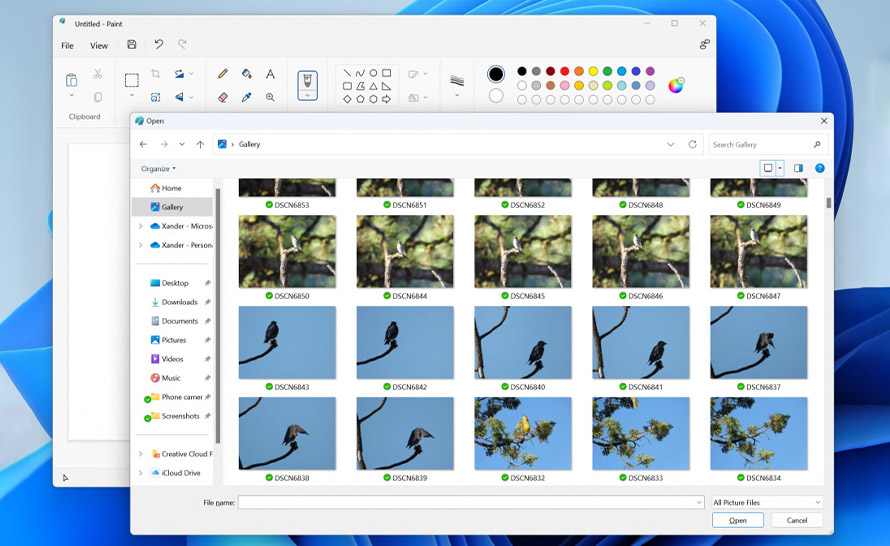Pick the red color swatch
The height and width of the screenshot is (546, 890).
tap(565, 71)
